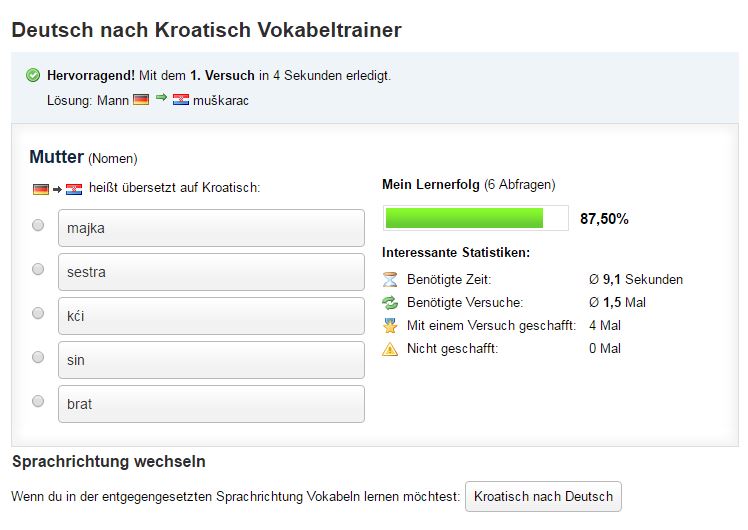Screen dimensions: 748x530
Task: Select the radio button for sestra
Action: click(x=38, y=269)
